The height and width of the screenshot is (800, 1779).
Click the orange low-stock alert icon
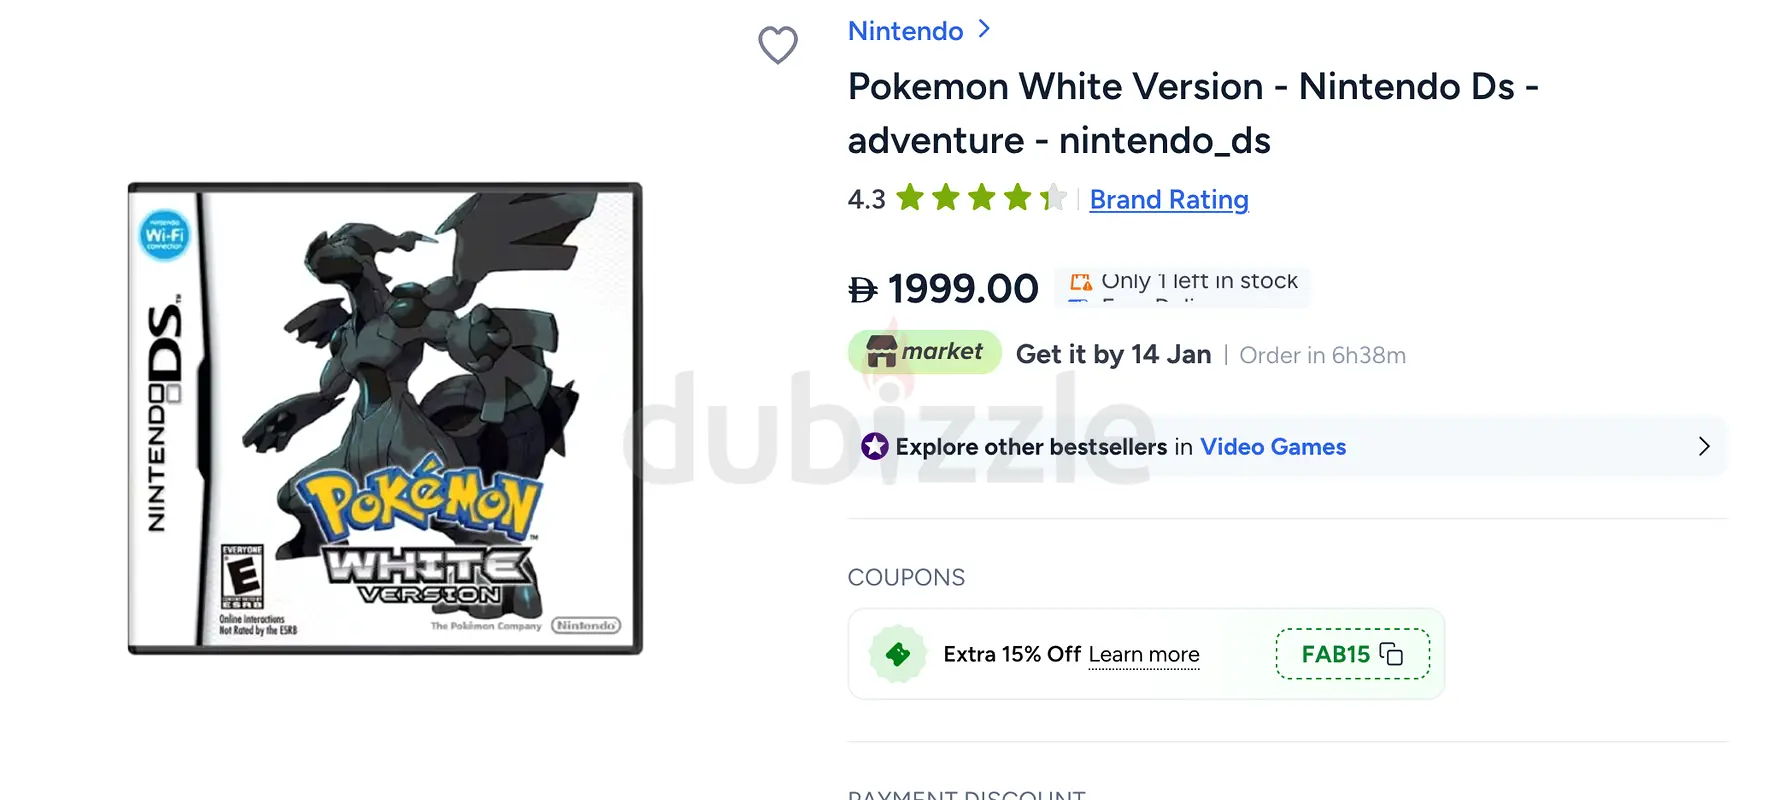pyautogui.click(x=1081, y=282)
